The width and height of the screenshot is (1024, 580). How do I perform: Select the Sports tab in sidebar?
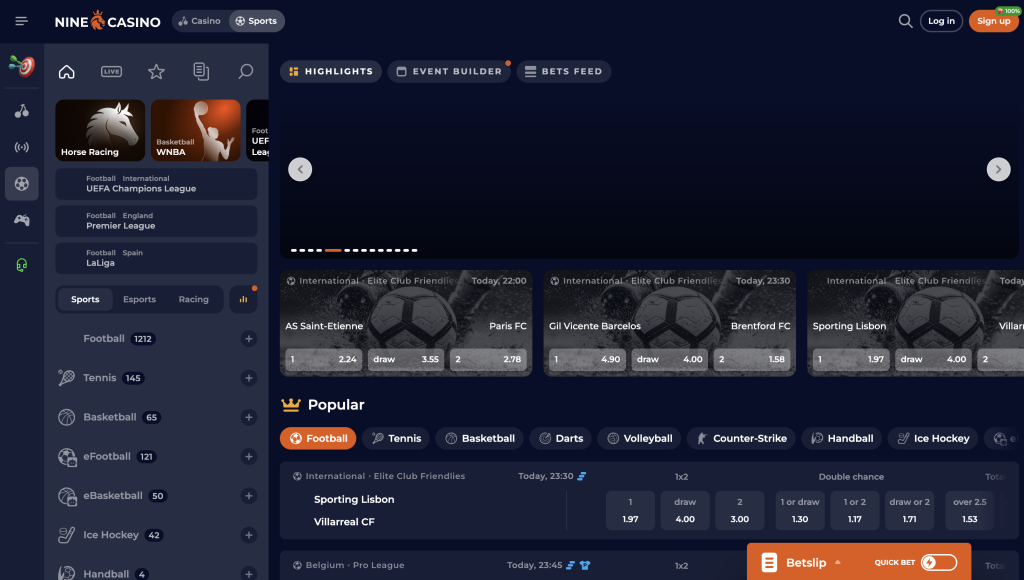click(85, 299)
